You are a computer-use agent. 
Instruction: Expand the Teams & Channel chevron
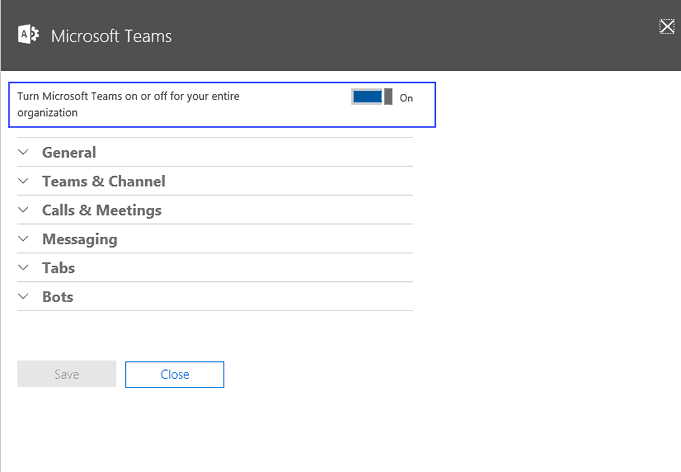click(23, 181)
